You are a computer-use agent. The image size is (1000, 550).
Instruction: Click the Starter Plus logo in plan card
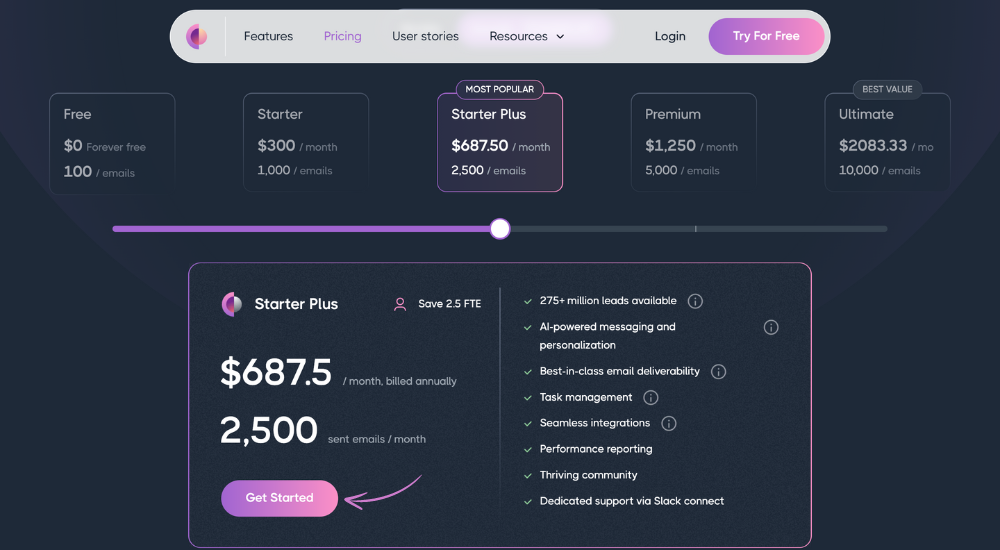(x=232, y=304)
